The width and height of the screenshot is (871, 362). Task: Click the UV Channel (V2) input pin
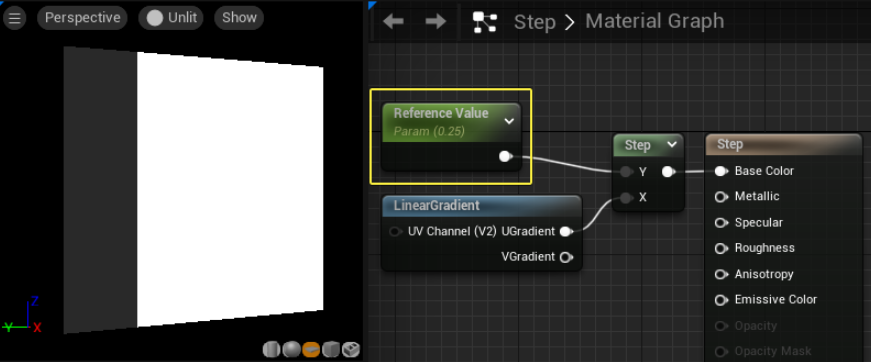pyautogui.click(x=395, y=232)
